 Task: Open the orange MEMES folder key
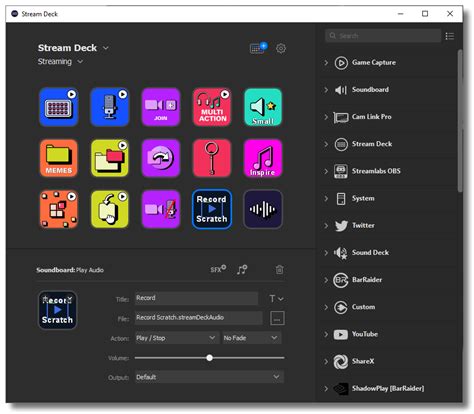[59, 158]
